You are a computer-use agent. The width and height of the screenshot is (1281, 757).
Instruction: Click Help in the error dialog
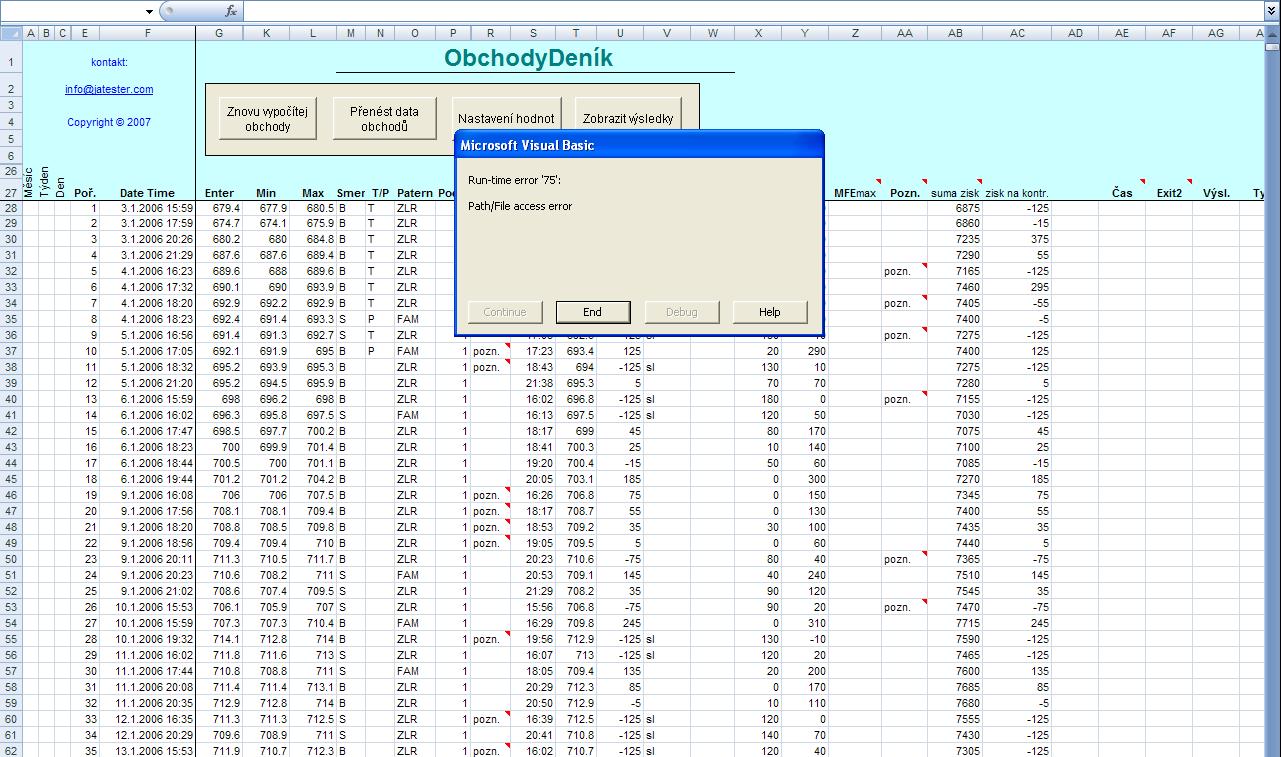[769, 312]
